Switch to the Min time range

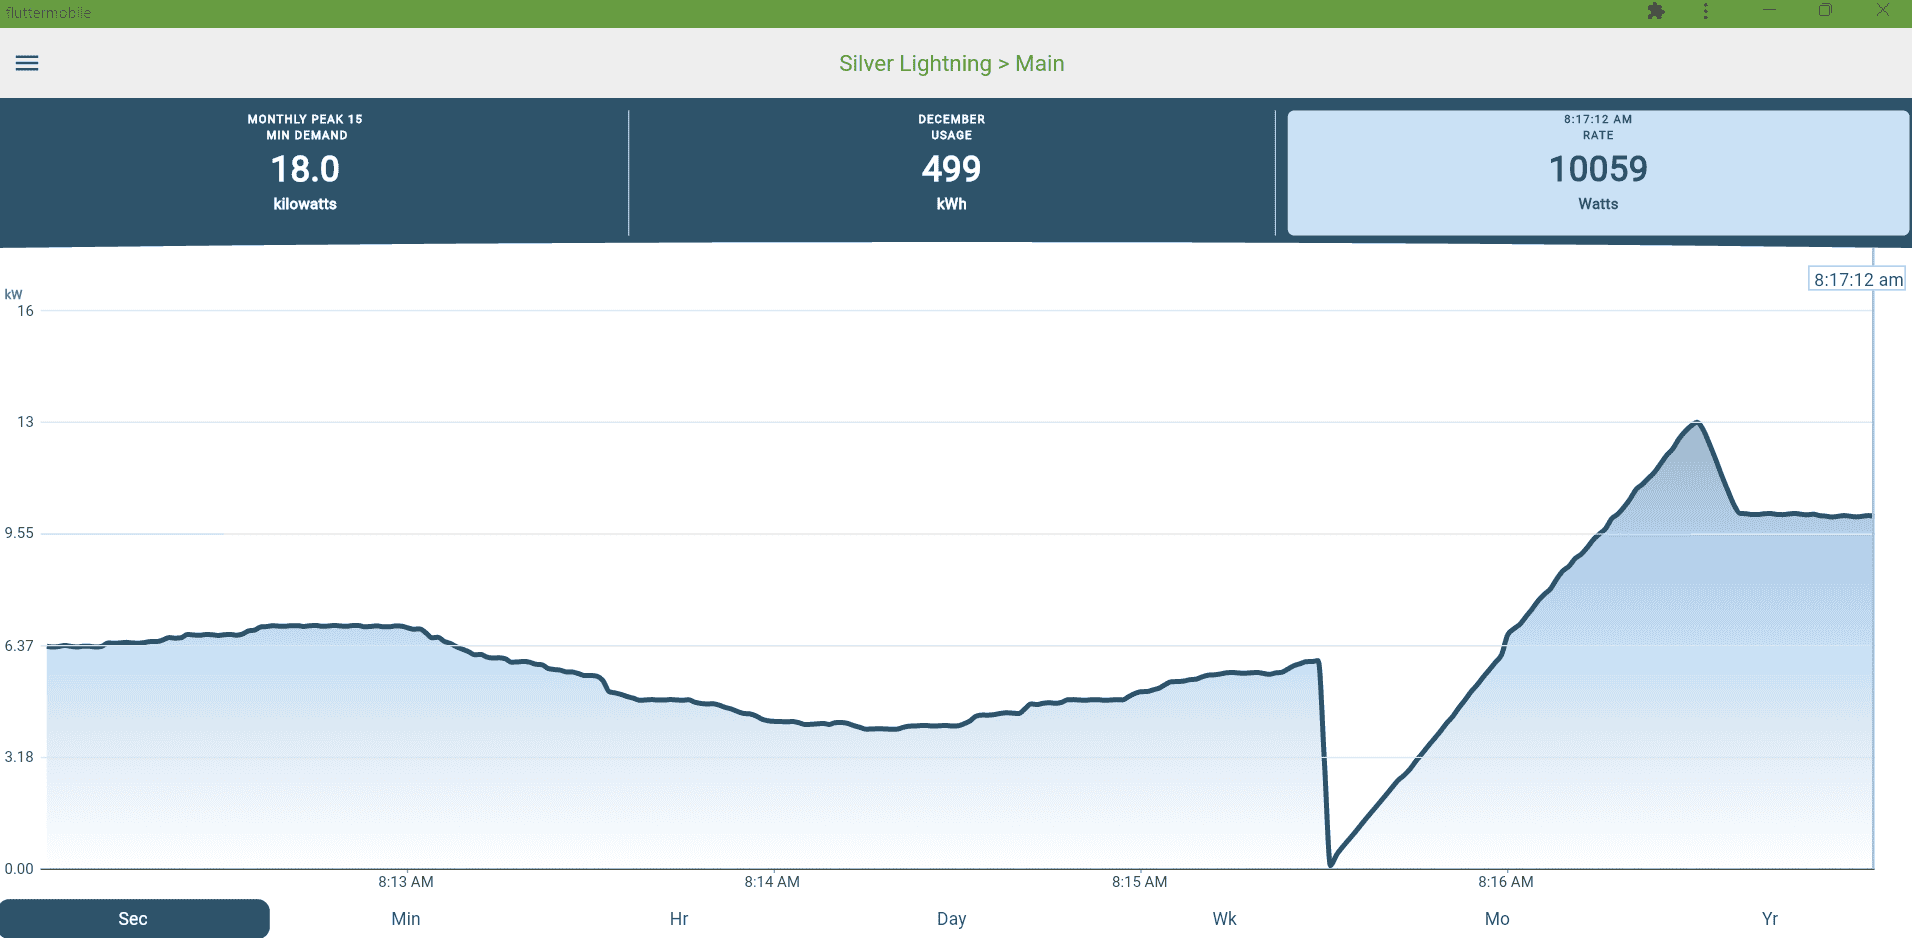(406, 918)
